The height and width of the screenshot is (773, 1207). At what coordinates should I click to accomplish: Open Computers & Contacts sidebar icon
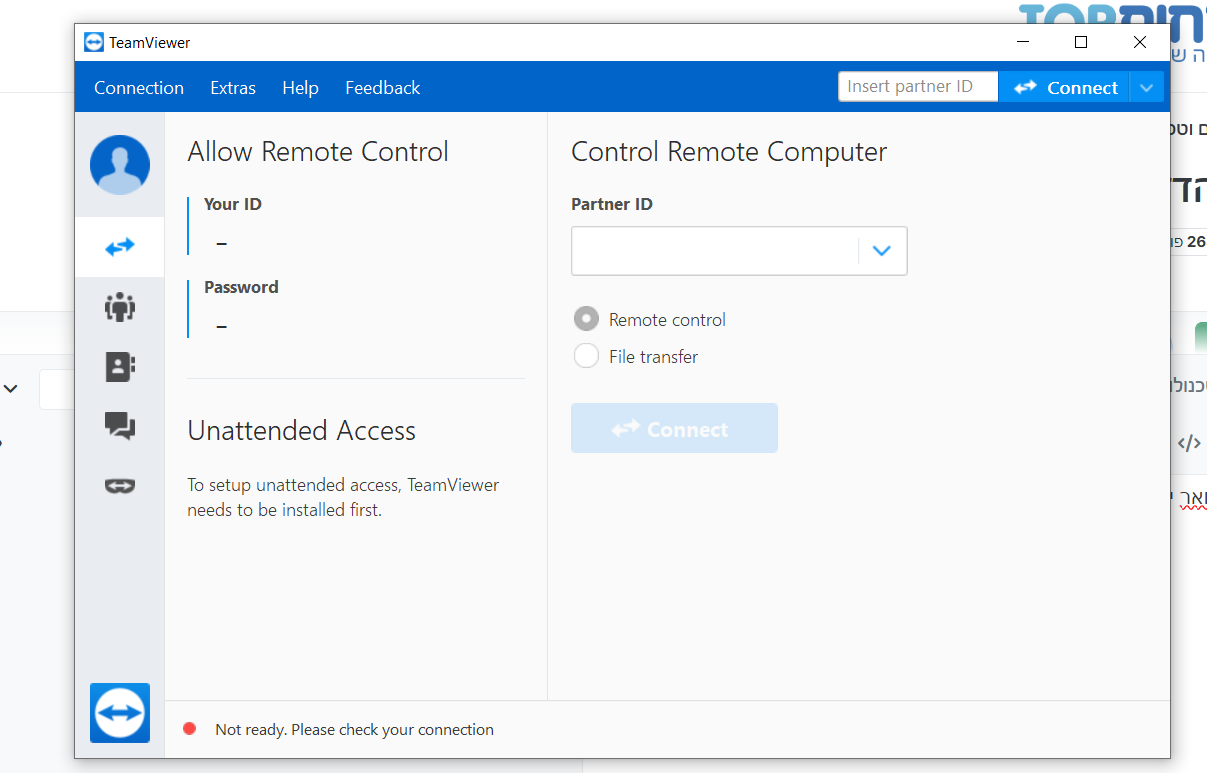click(x=120, y=367)
